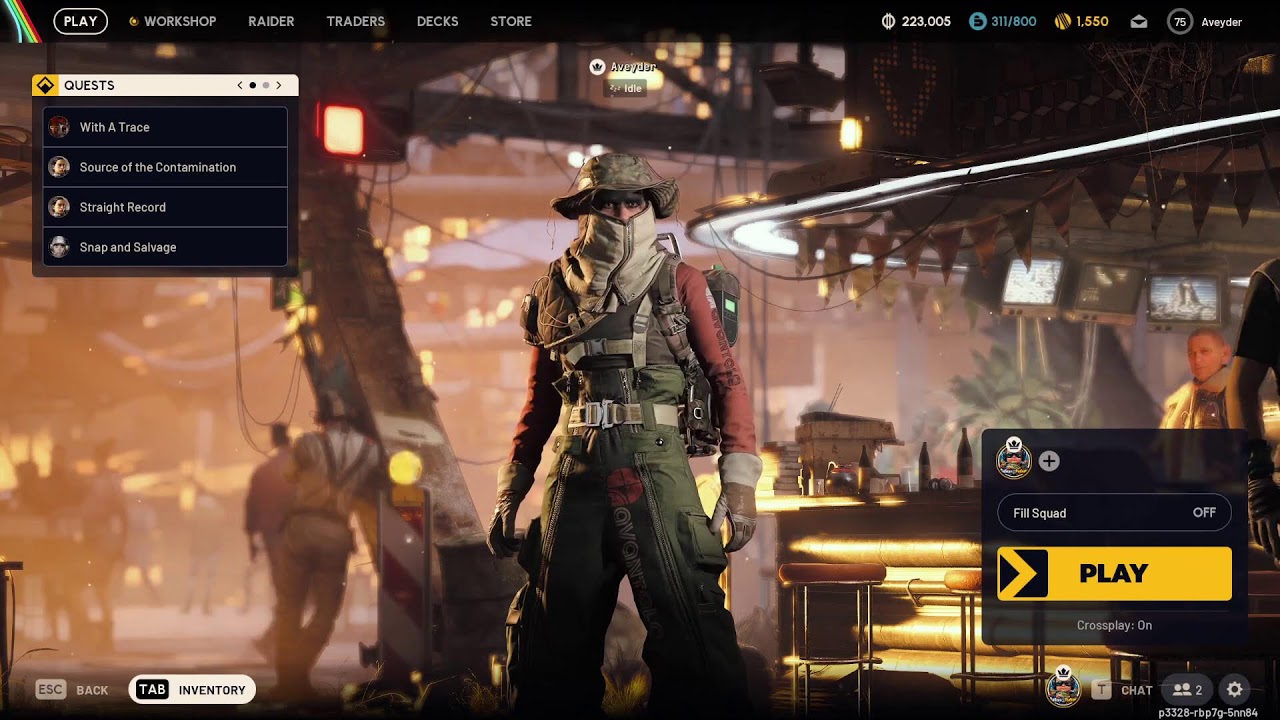Click the 1,550 gold balance
This screenshot has width=1280, height=720.
pos(1092,21)
